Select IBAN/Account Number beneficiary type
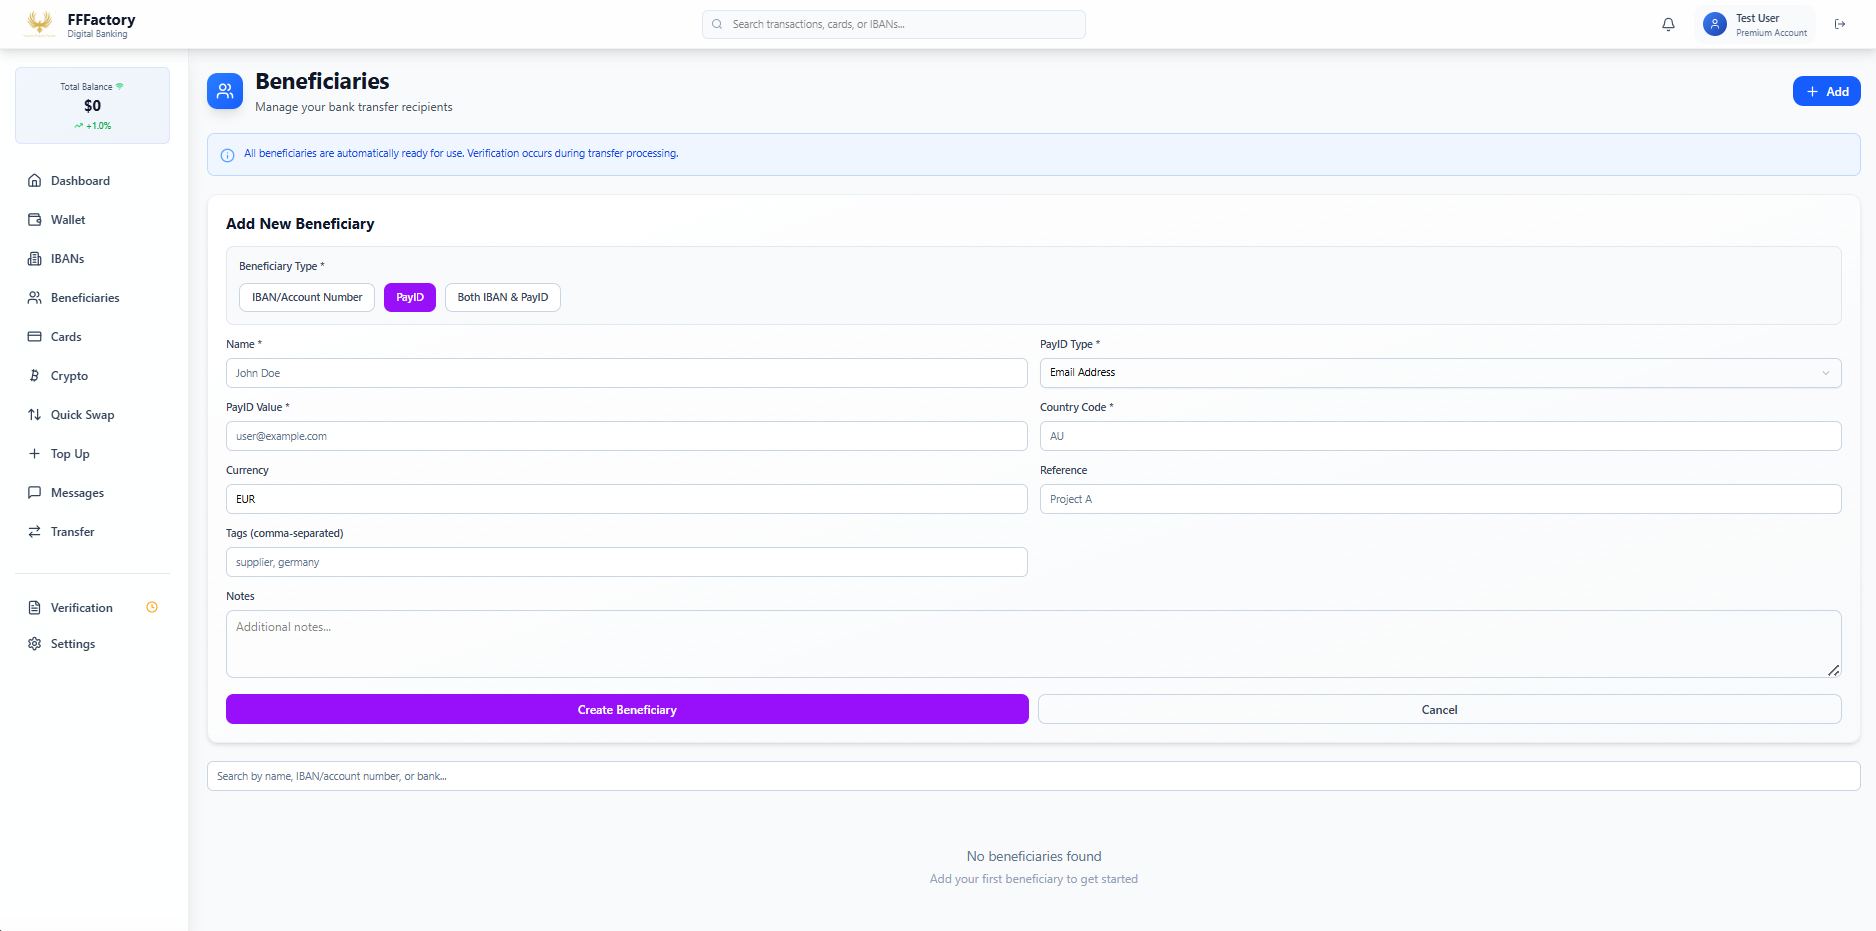 (x=307, y=298)
